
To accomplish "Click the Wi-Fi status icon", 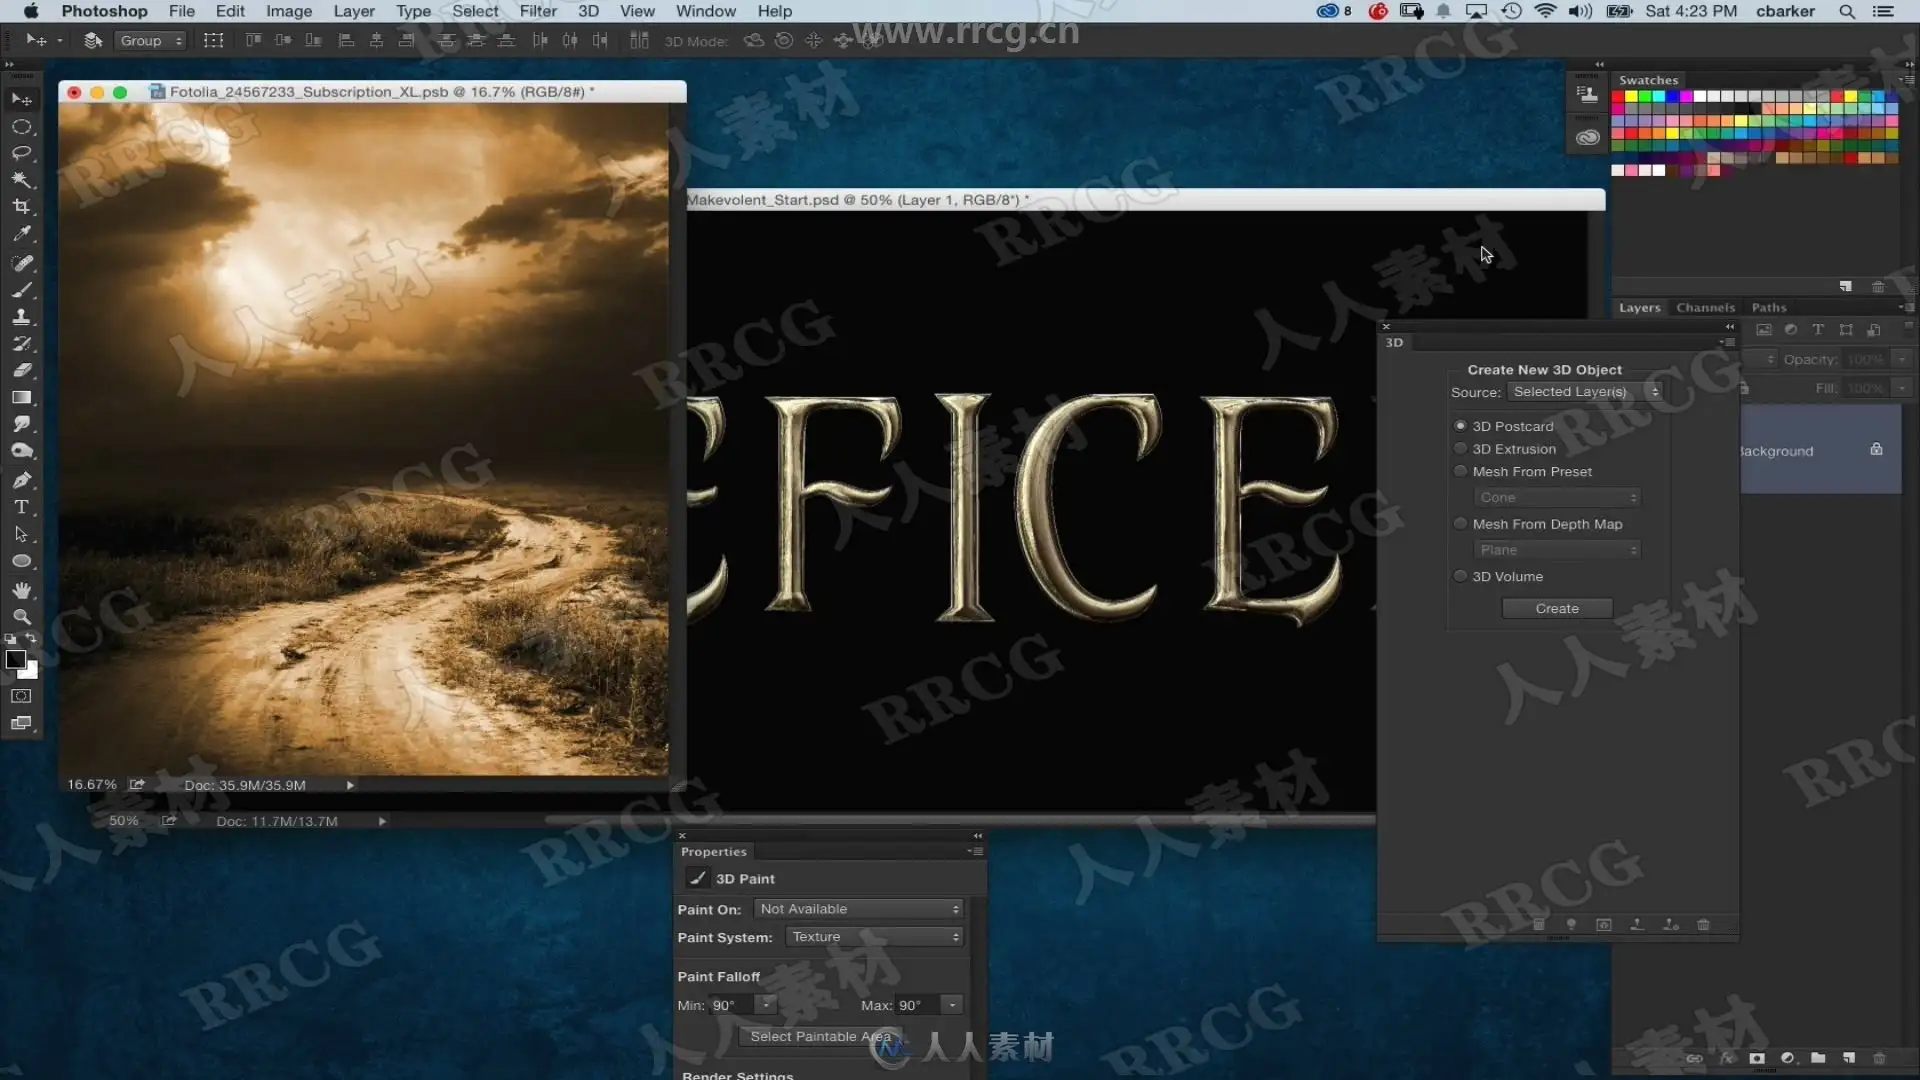I will point(1545,11).
